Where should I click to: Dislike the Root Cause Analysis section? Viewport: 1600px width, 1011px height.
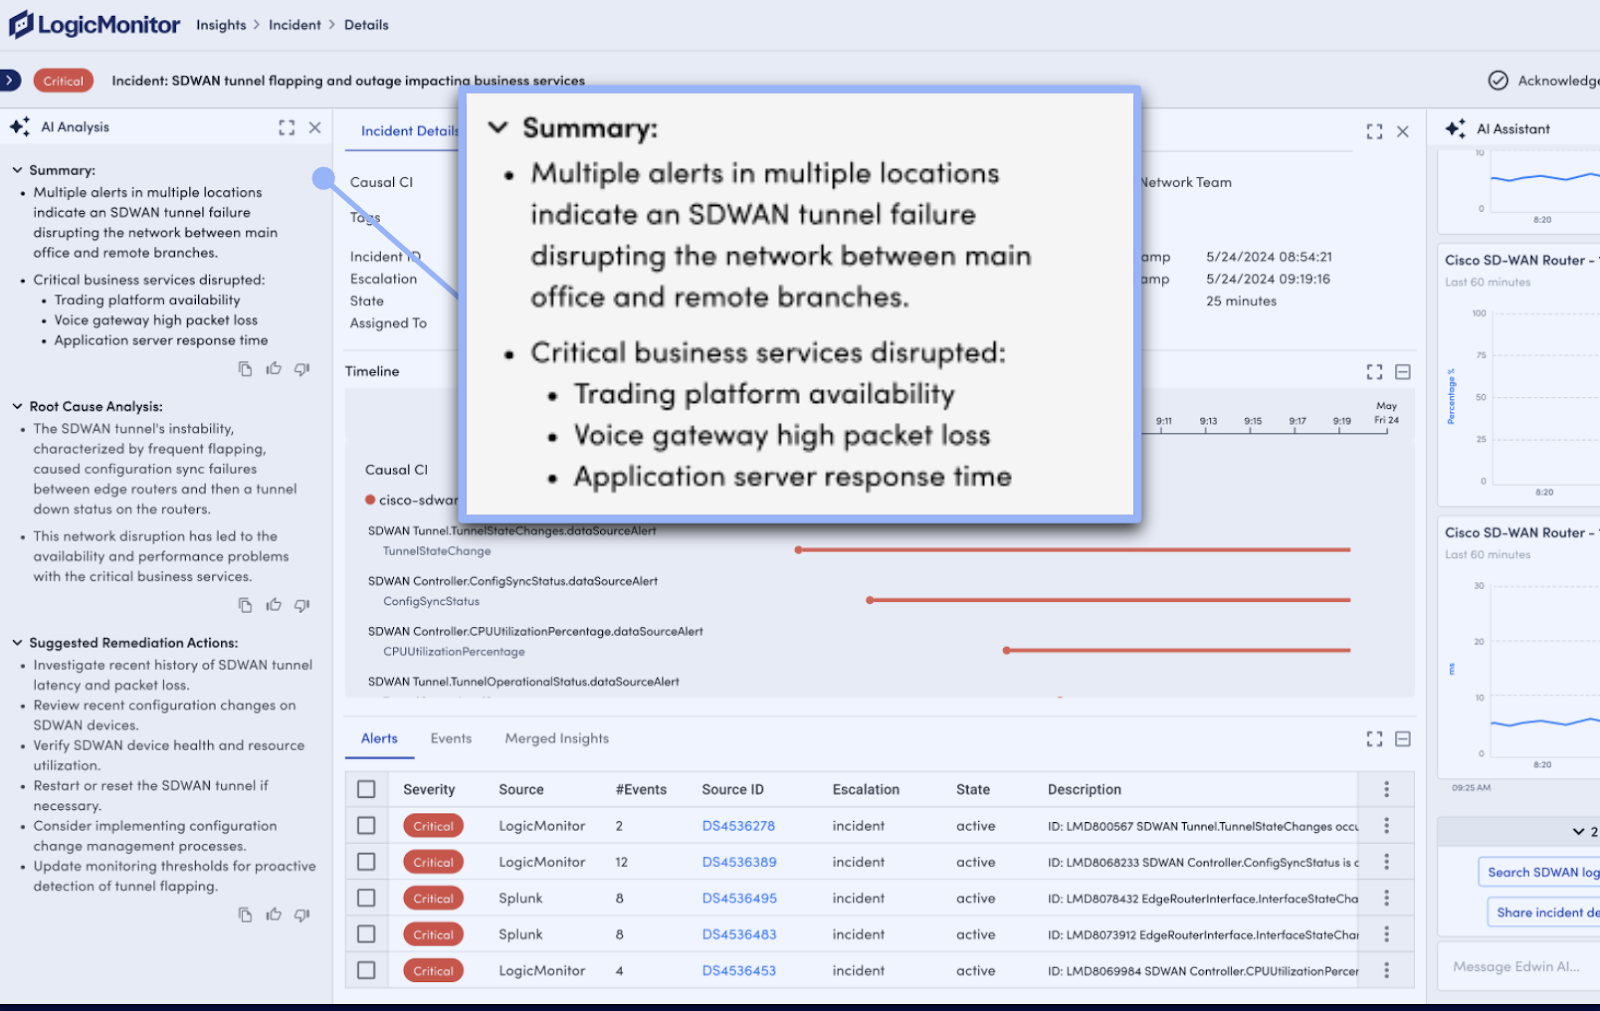coord(301,605)
